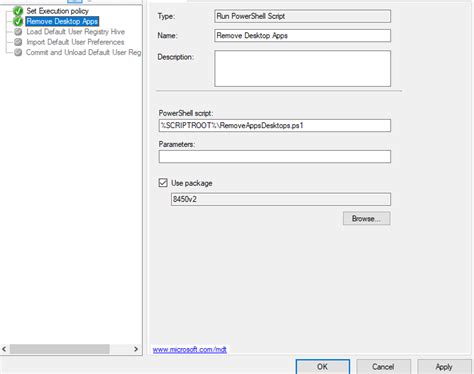This screenshot has height=374, width=474.
Task: Click the PowerShell script path field
Action: coord(275,126)
